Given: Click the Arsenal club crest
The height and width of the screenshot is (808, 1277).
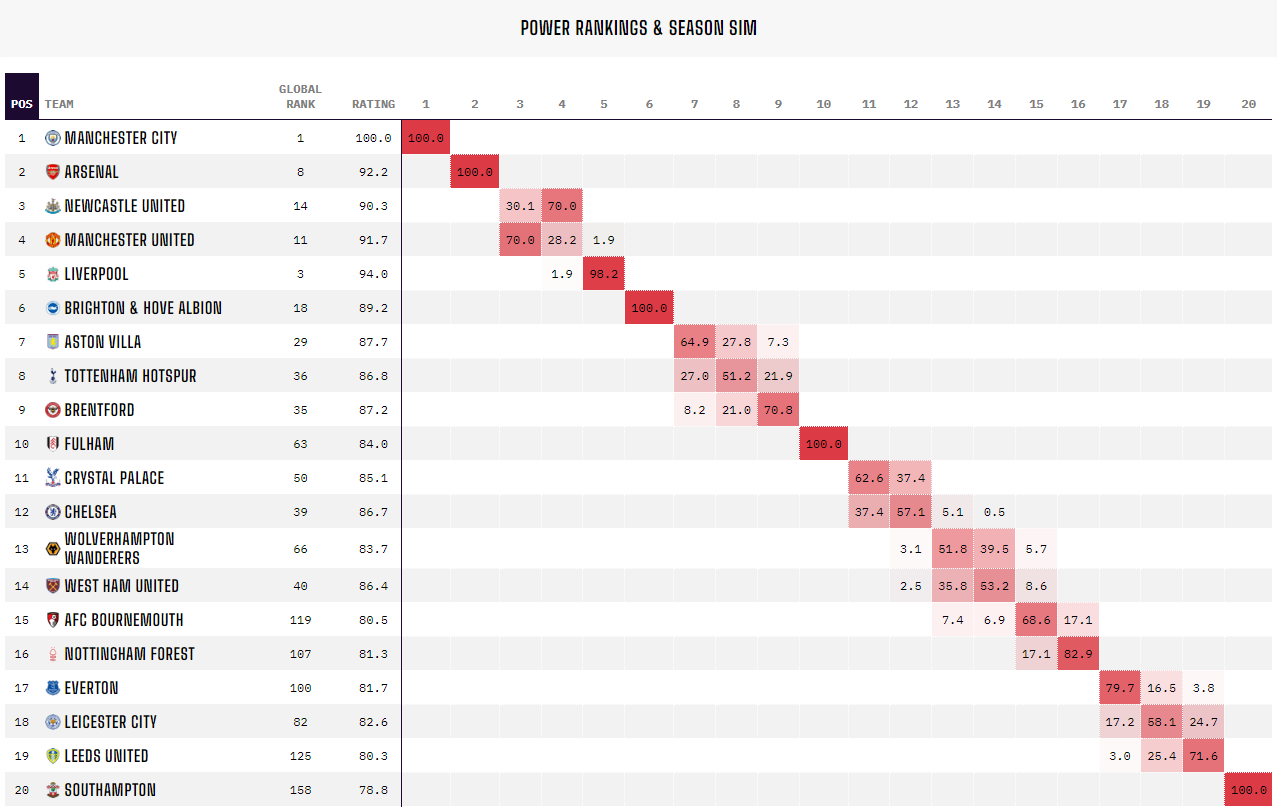Looking at the screenshot, I should pyautogui.click(x=53, y=172).
